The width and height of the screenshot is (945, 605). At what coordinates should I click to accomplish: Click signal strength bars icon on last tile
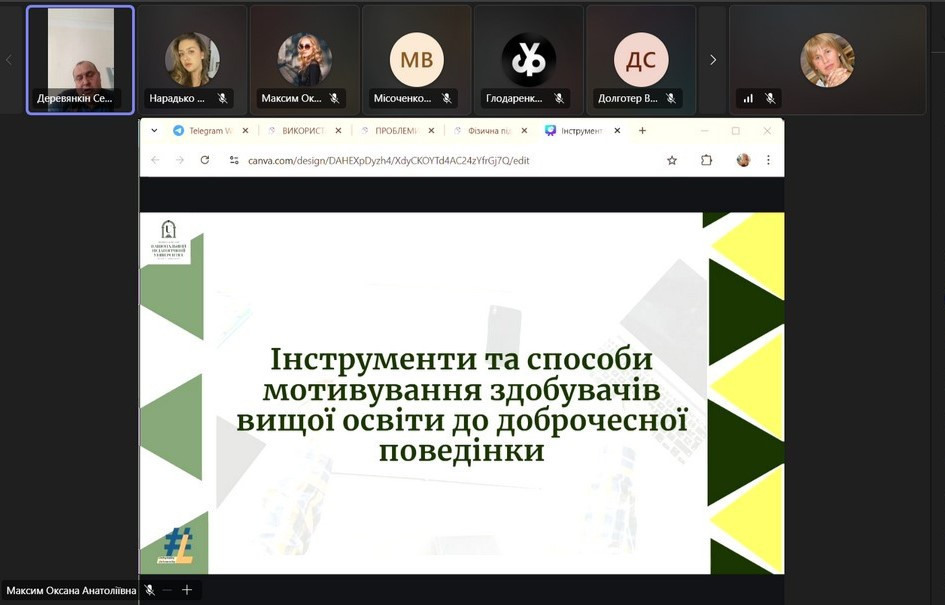pos(748,98)
